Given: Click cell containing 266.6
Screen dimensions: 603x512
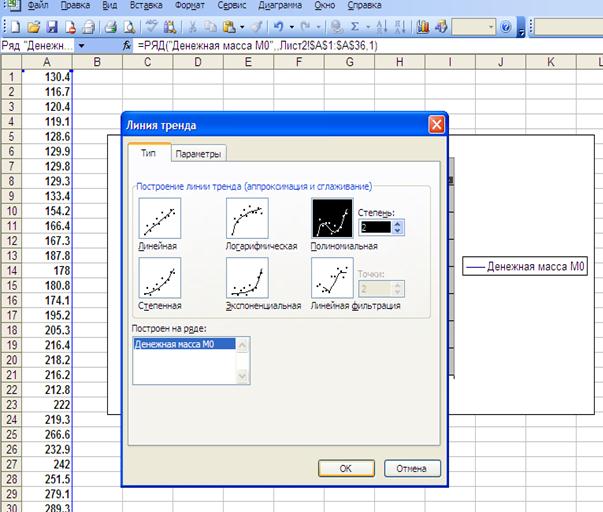Looking at the screenshot, I should [x=47, y=434].
